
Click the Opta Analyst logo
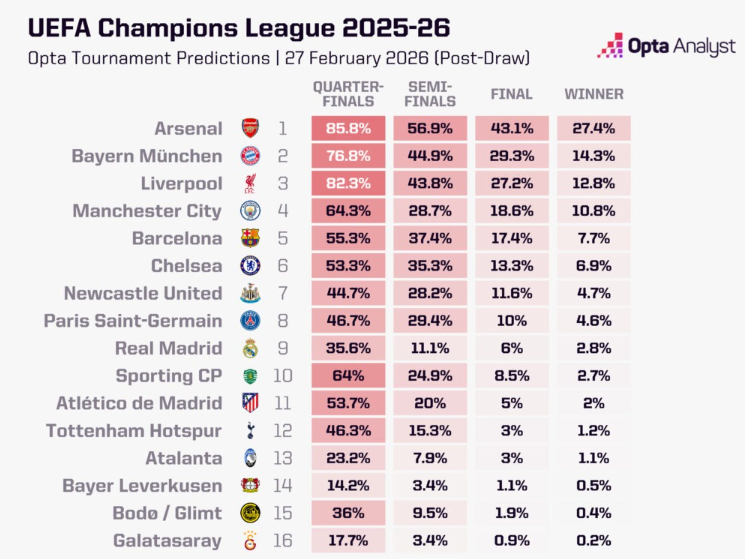point(666,46)
